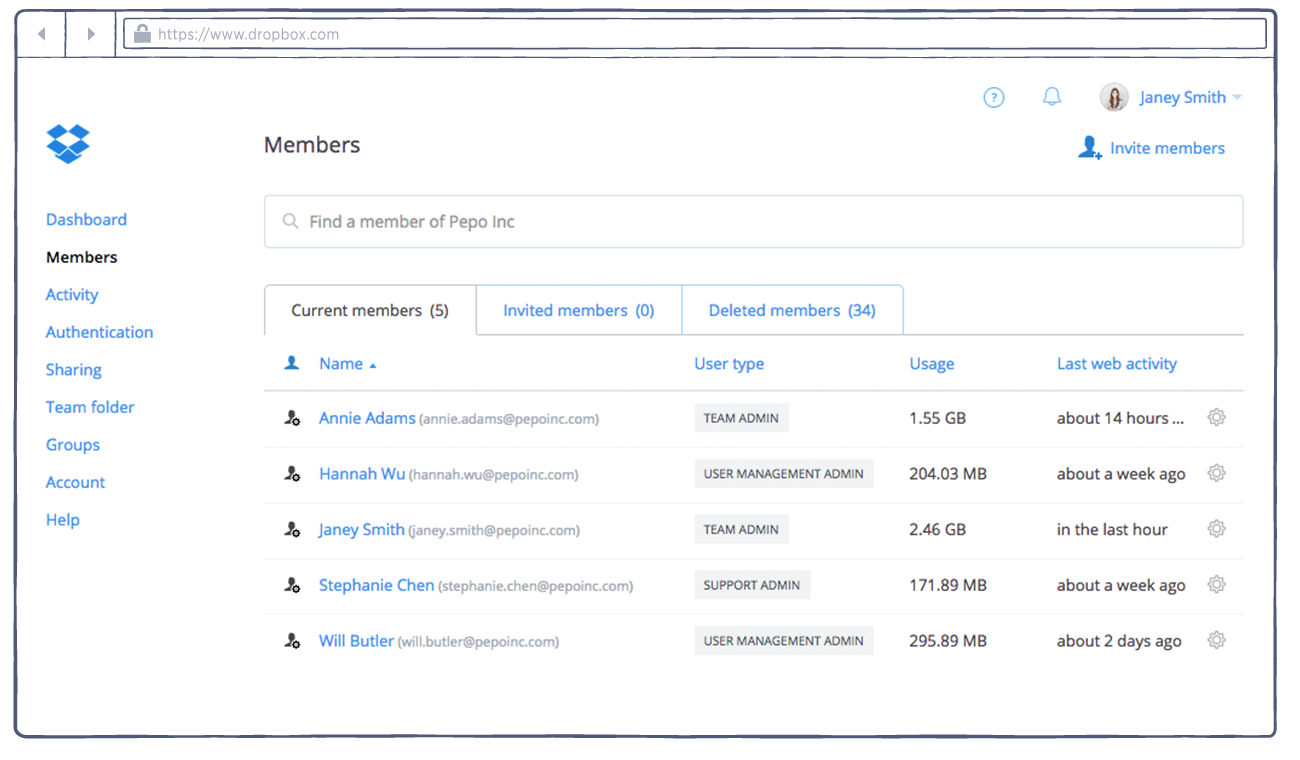The height and width of the screenshot is (760, 1300).
Task: Click the gear icon in Will Butler's row
Action: pos(1216,641)
